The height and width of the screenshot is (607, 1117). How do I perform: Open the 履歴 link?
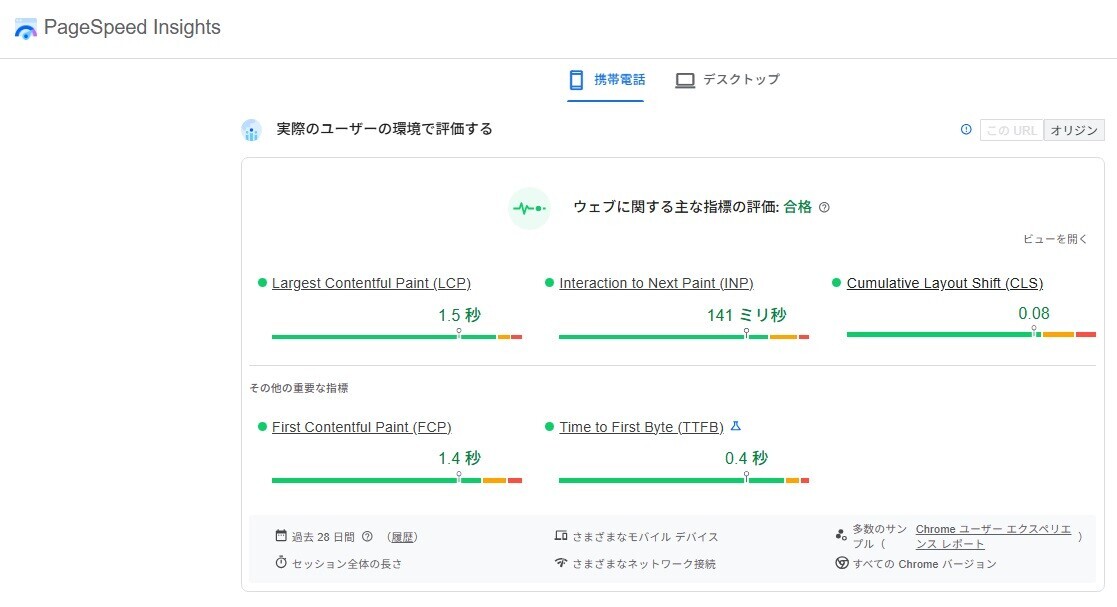coord(402,537)
